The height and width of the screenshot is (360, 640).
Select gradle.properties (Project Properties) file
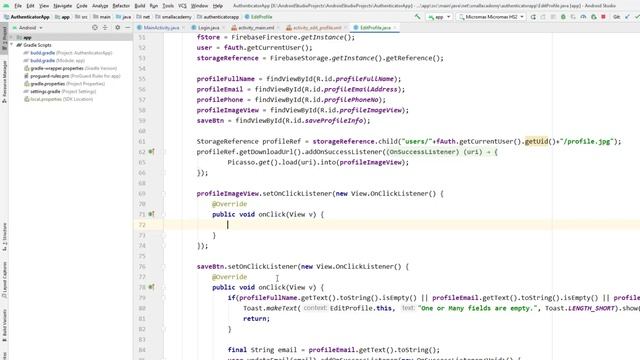[64, 84]
